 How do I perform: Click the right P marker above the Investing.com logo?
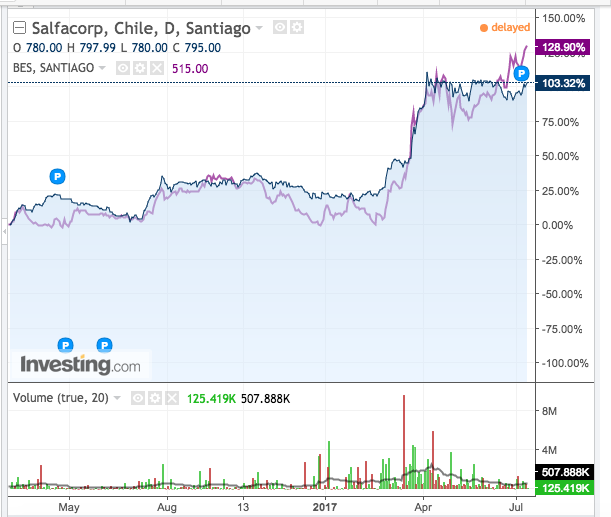(104, 345)
